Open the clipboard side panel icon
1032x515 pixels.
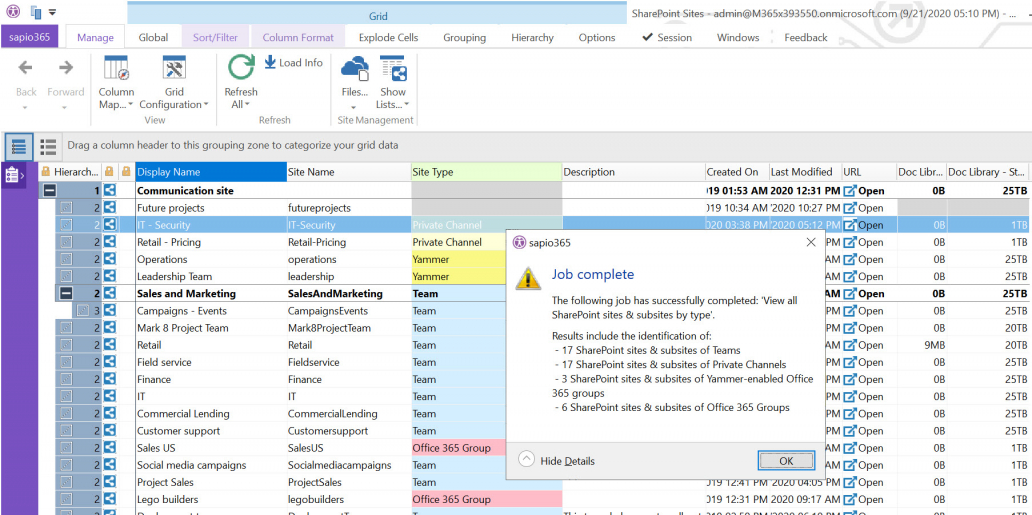point(13,175)
